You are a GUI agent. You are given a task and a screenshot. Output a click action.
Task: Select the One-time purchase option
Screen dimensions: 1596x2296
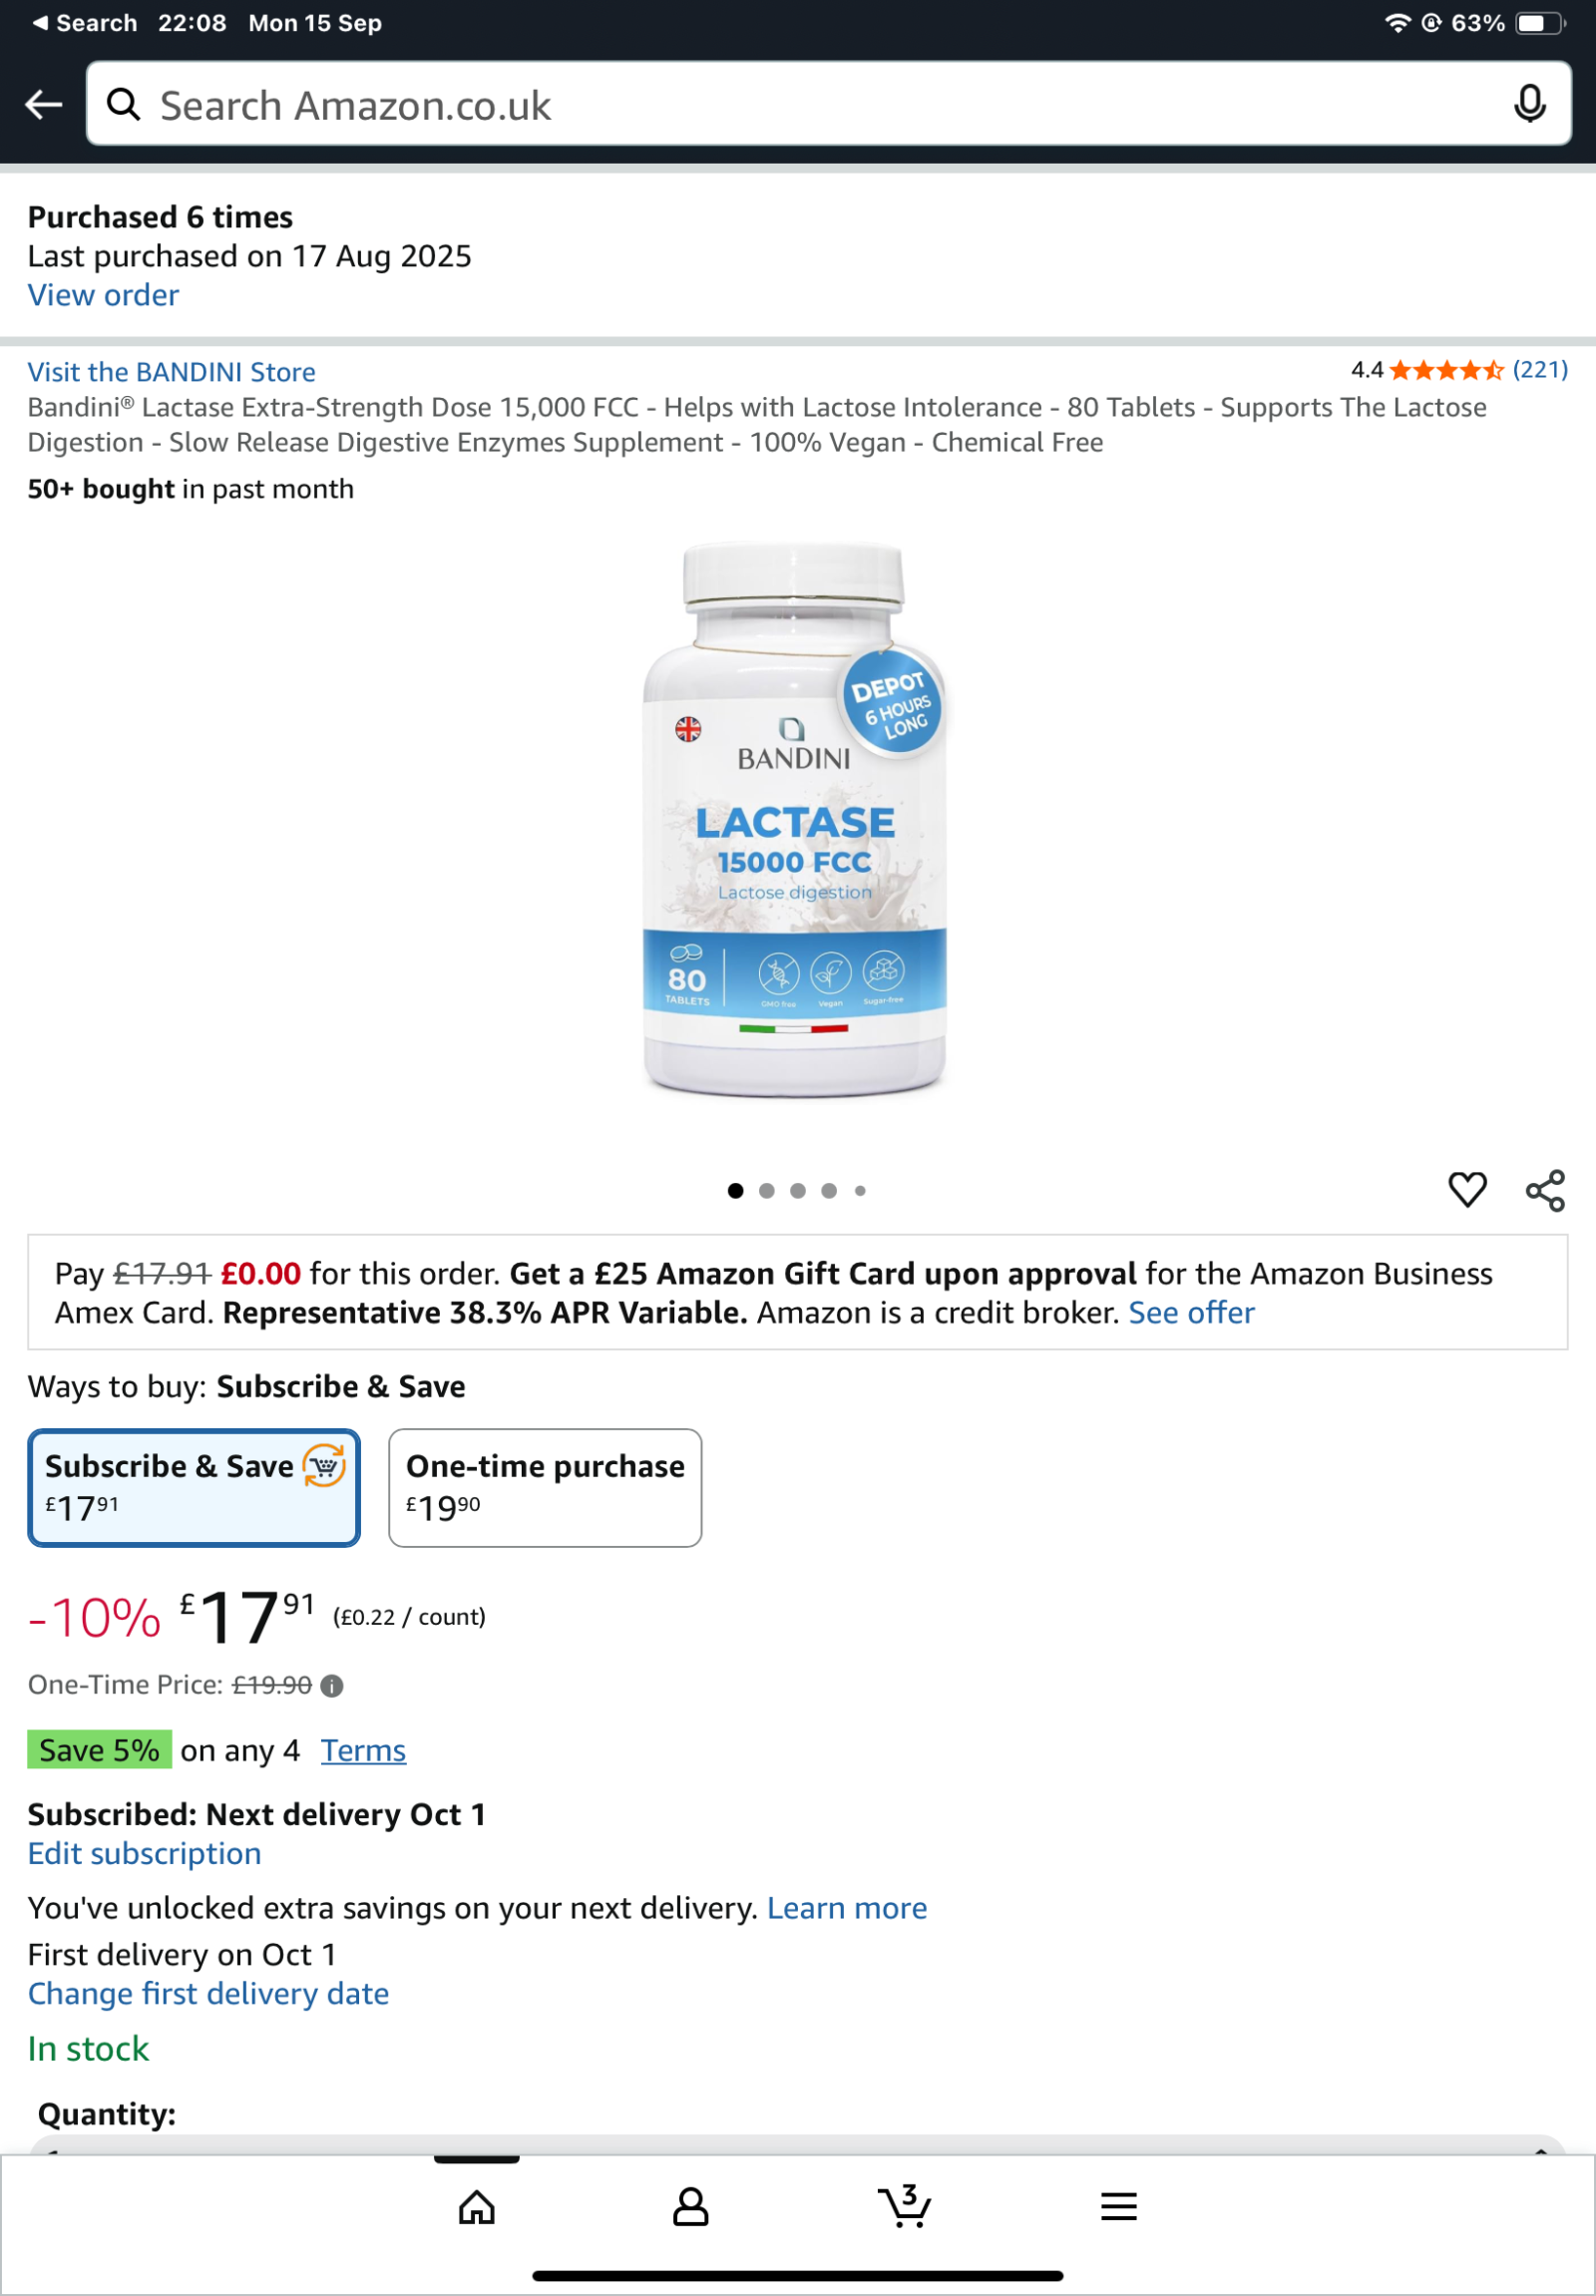(x=545, y=1488)
